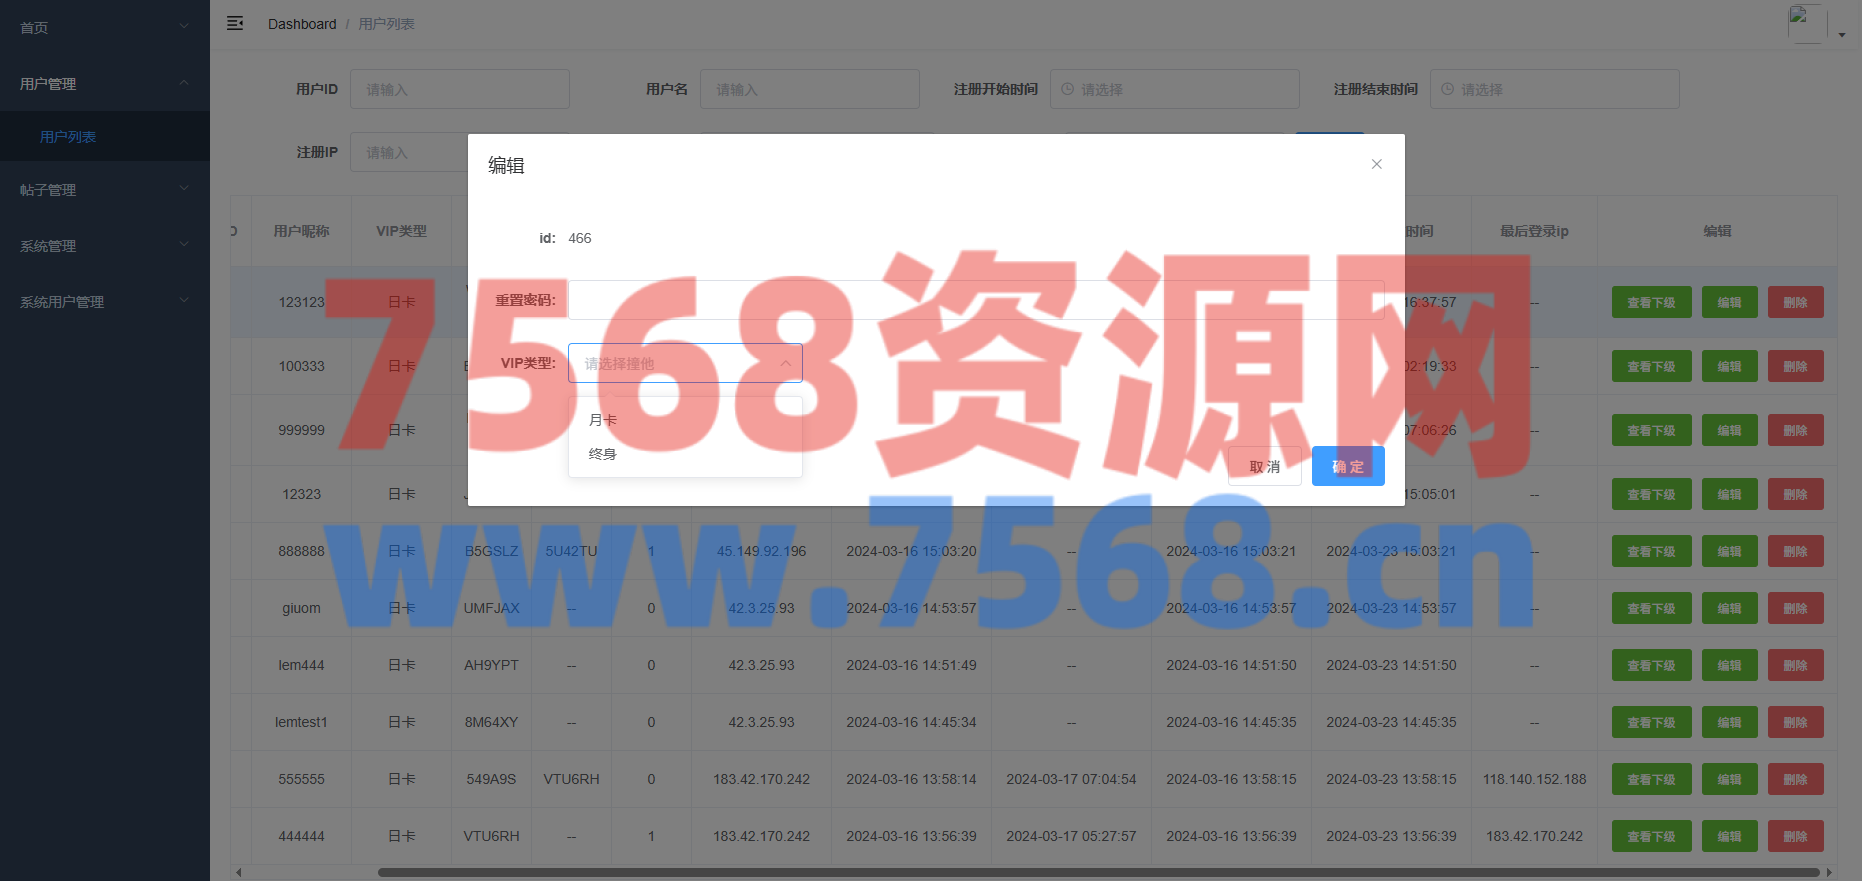The height and width of the screenshot is (881, 1862).
Task: Select the invite code cell 549A9S
Action: [491, 779]
